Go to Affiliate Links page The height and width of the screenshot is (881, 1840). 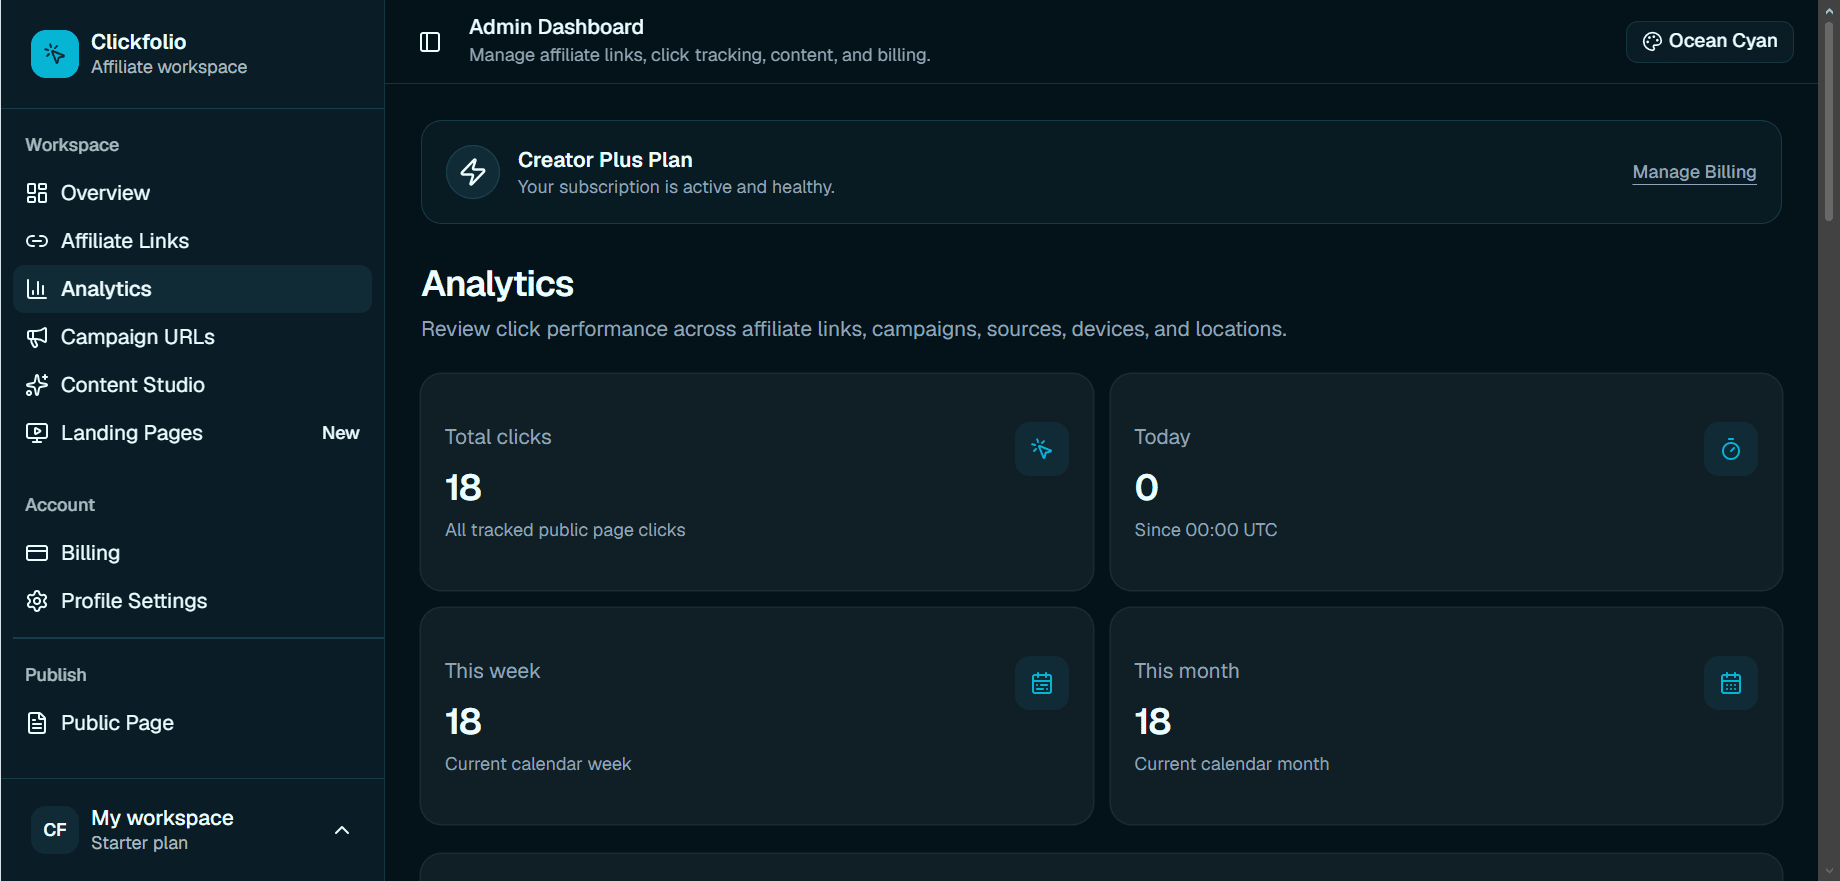[x=192, y=241]
